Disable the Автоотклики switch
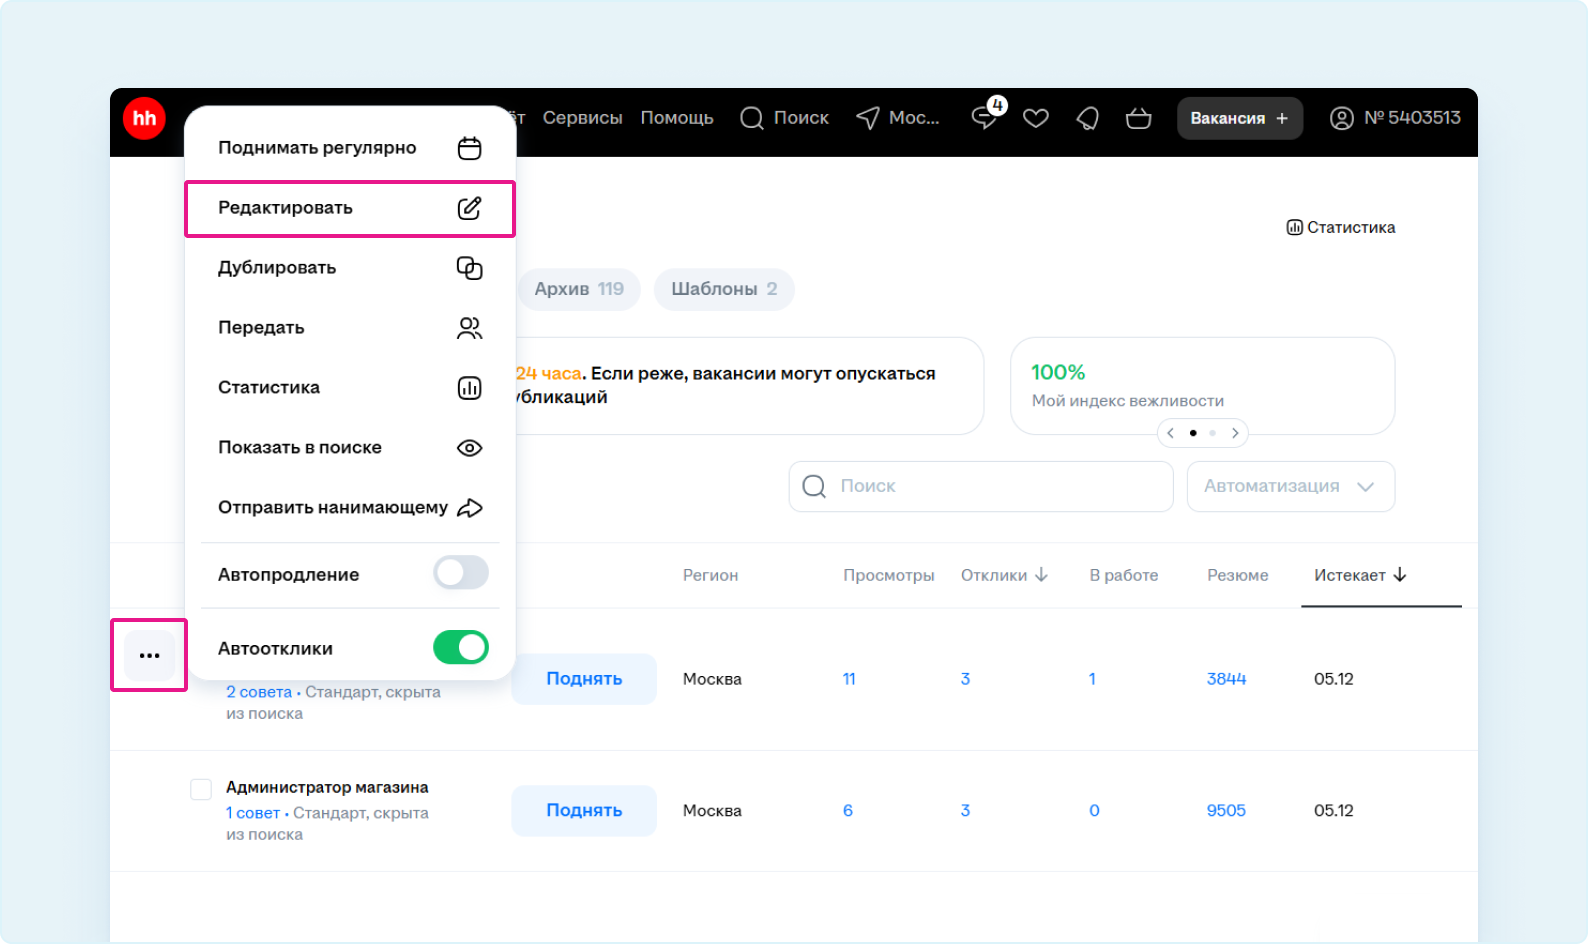Viewport: 1588px width, 944px height. pos(460,647)
